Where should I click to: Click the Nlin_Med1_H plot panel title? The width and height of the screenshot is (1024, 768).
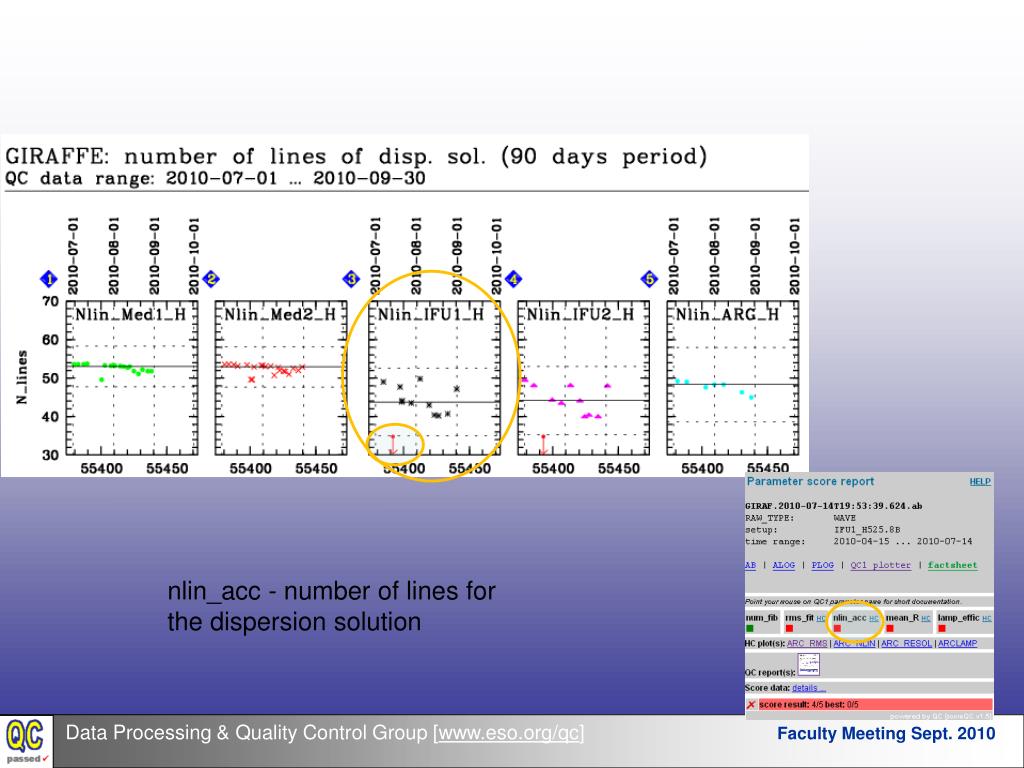[131, 315]
